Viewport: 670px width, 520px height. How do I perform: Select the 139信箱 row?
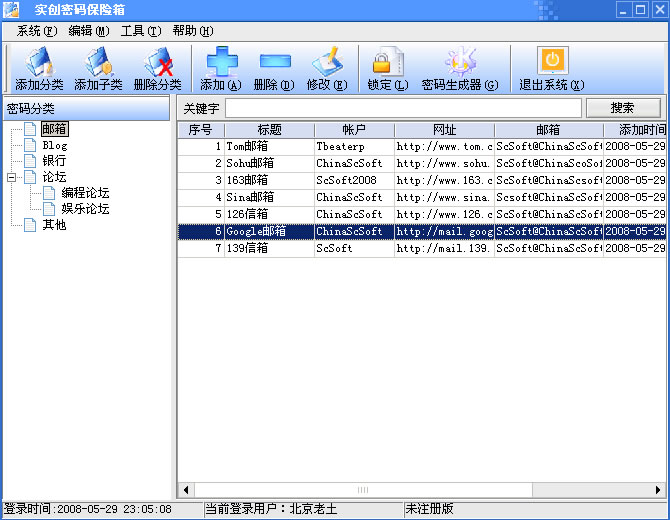[422, 249]
